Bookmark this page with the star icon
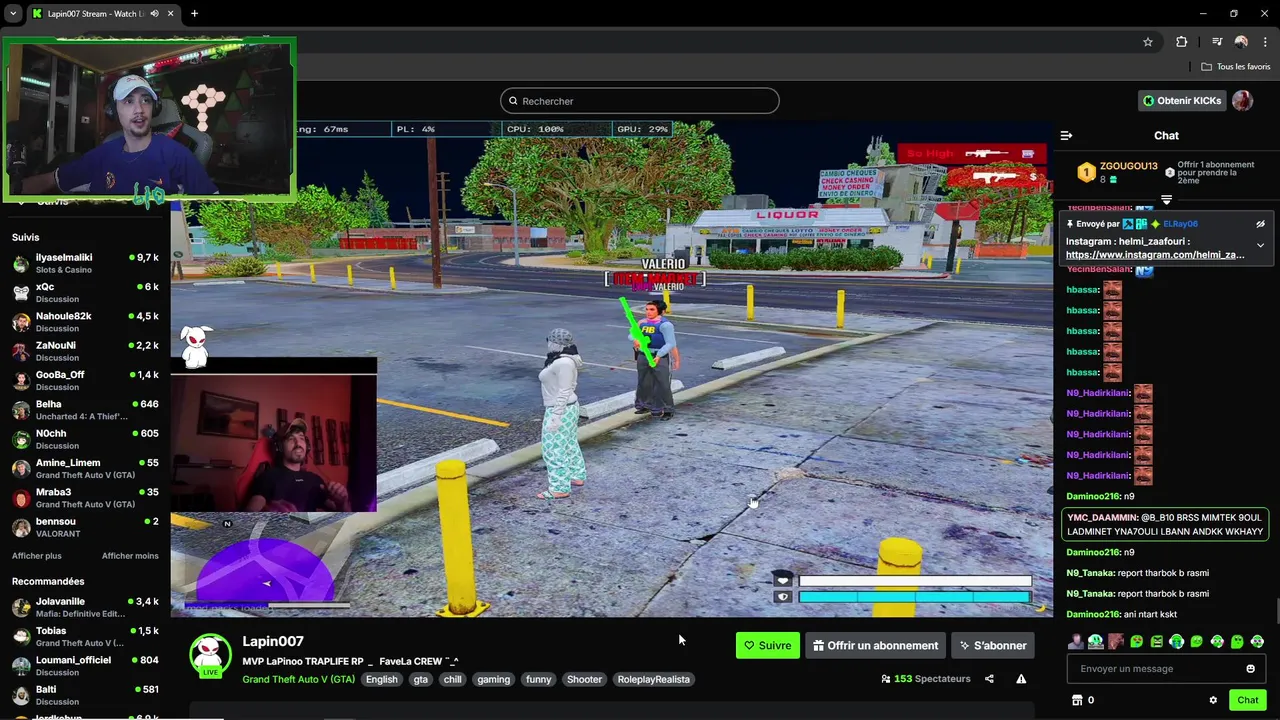1280x720 pixels. click(x=1148, y=42)
